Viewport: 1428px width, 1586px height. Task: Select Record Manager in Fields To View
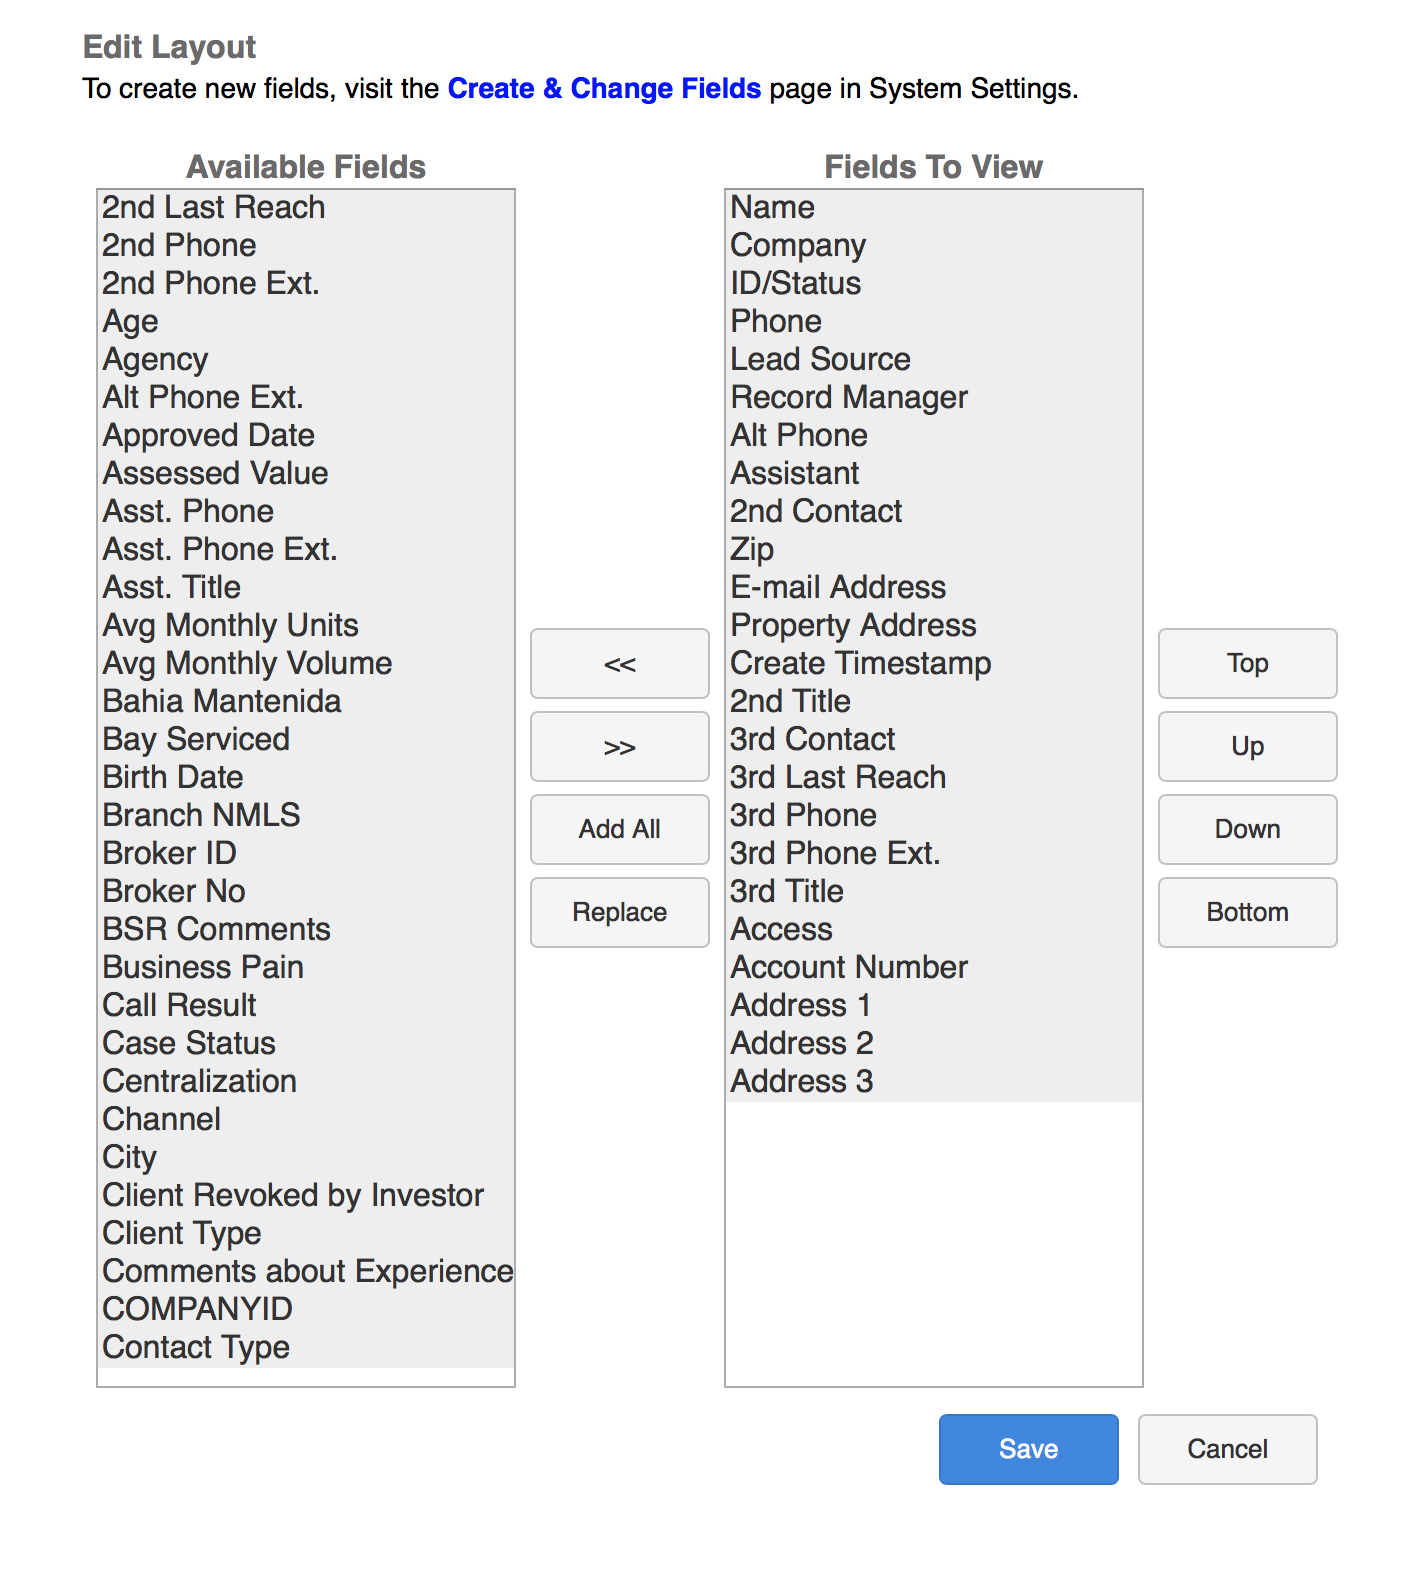click(x=849, y=398)
